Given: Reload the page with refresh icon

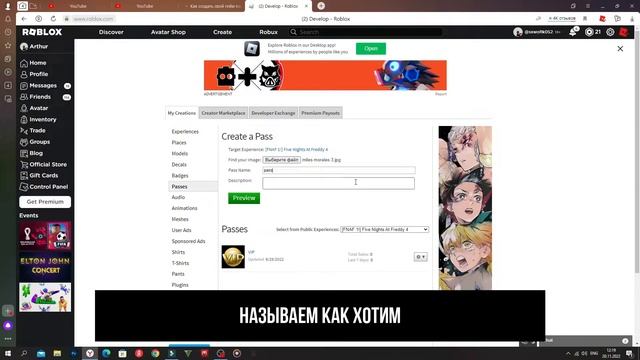Looking at the screenshot, I should (x=53, y=19).
